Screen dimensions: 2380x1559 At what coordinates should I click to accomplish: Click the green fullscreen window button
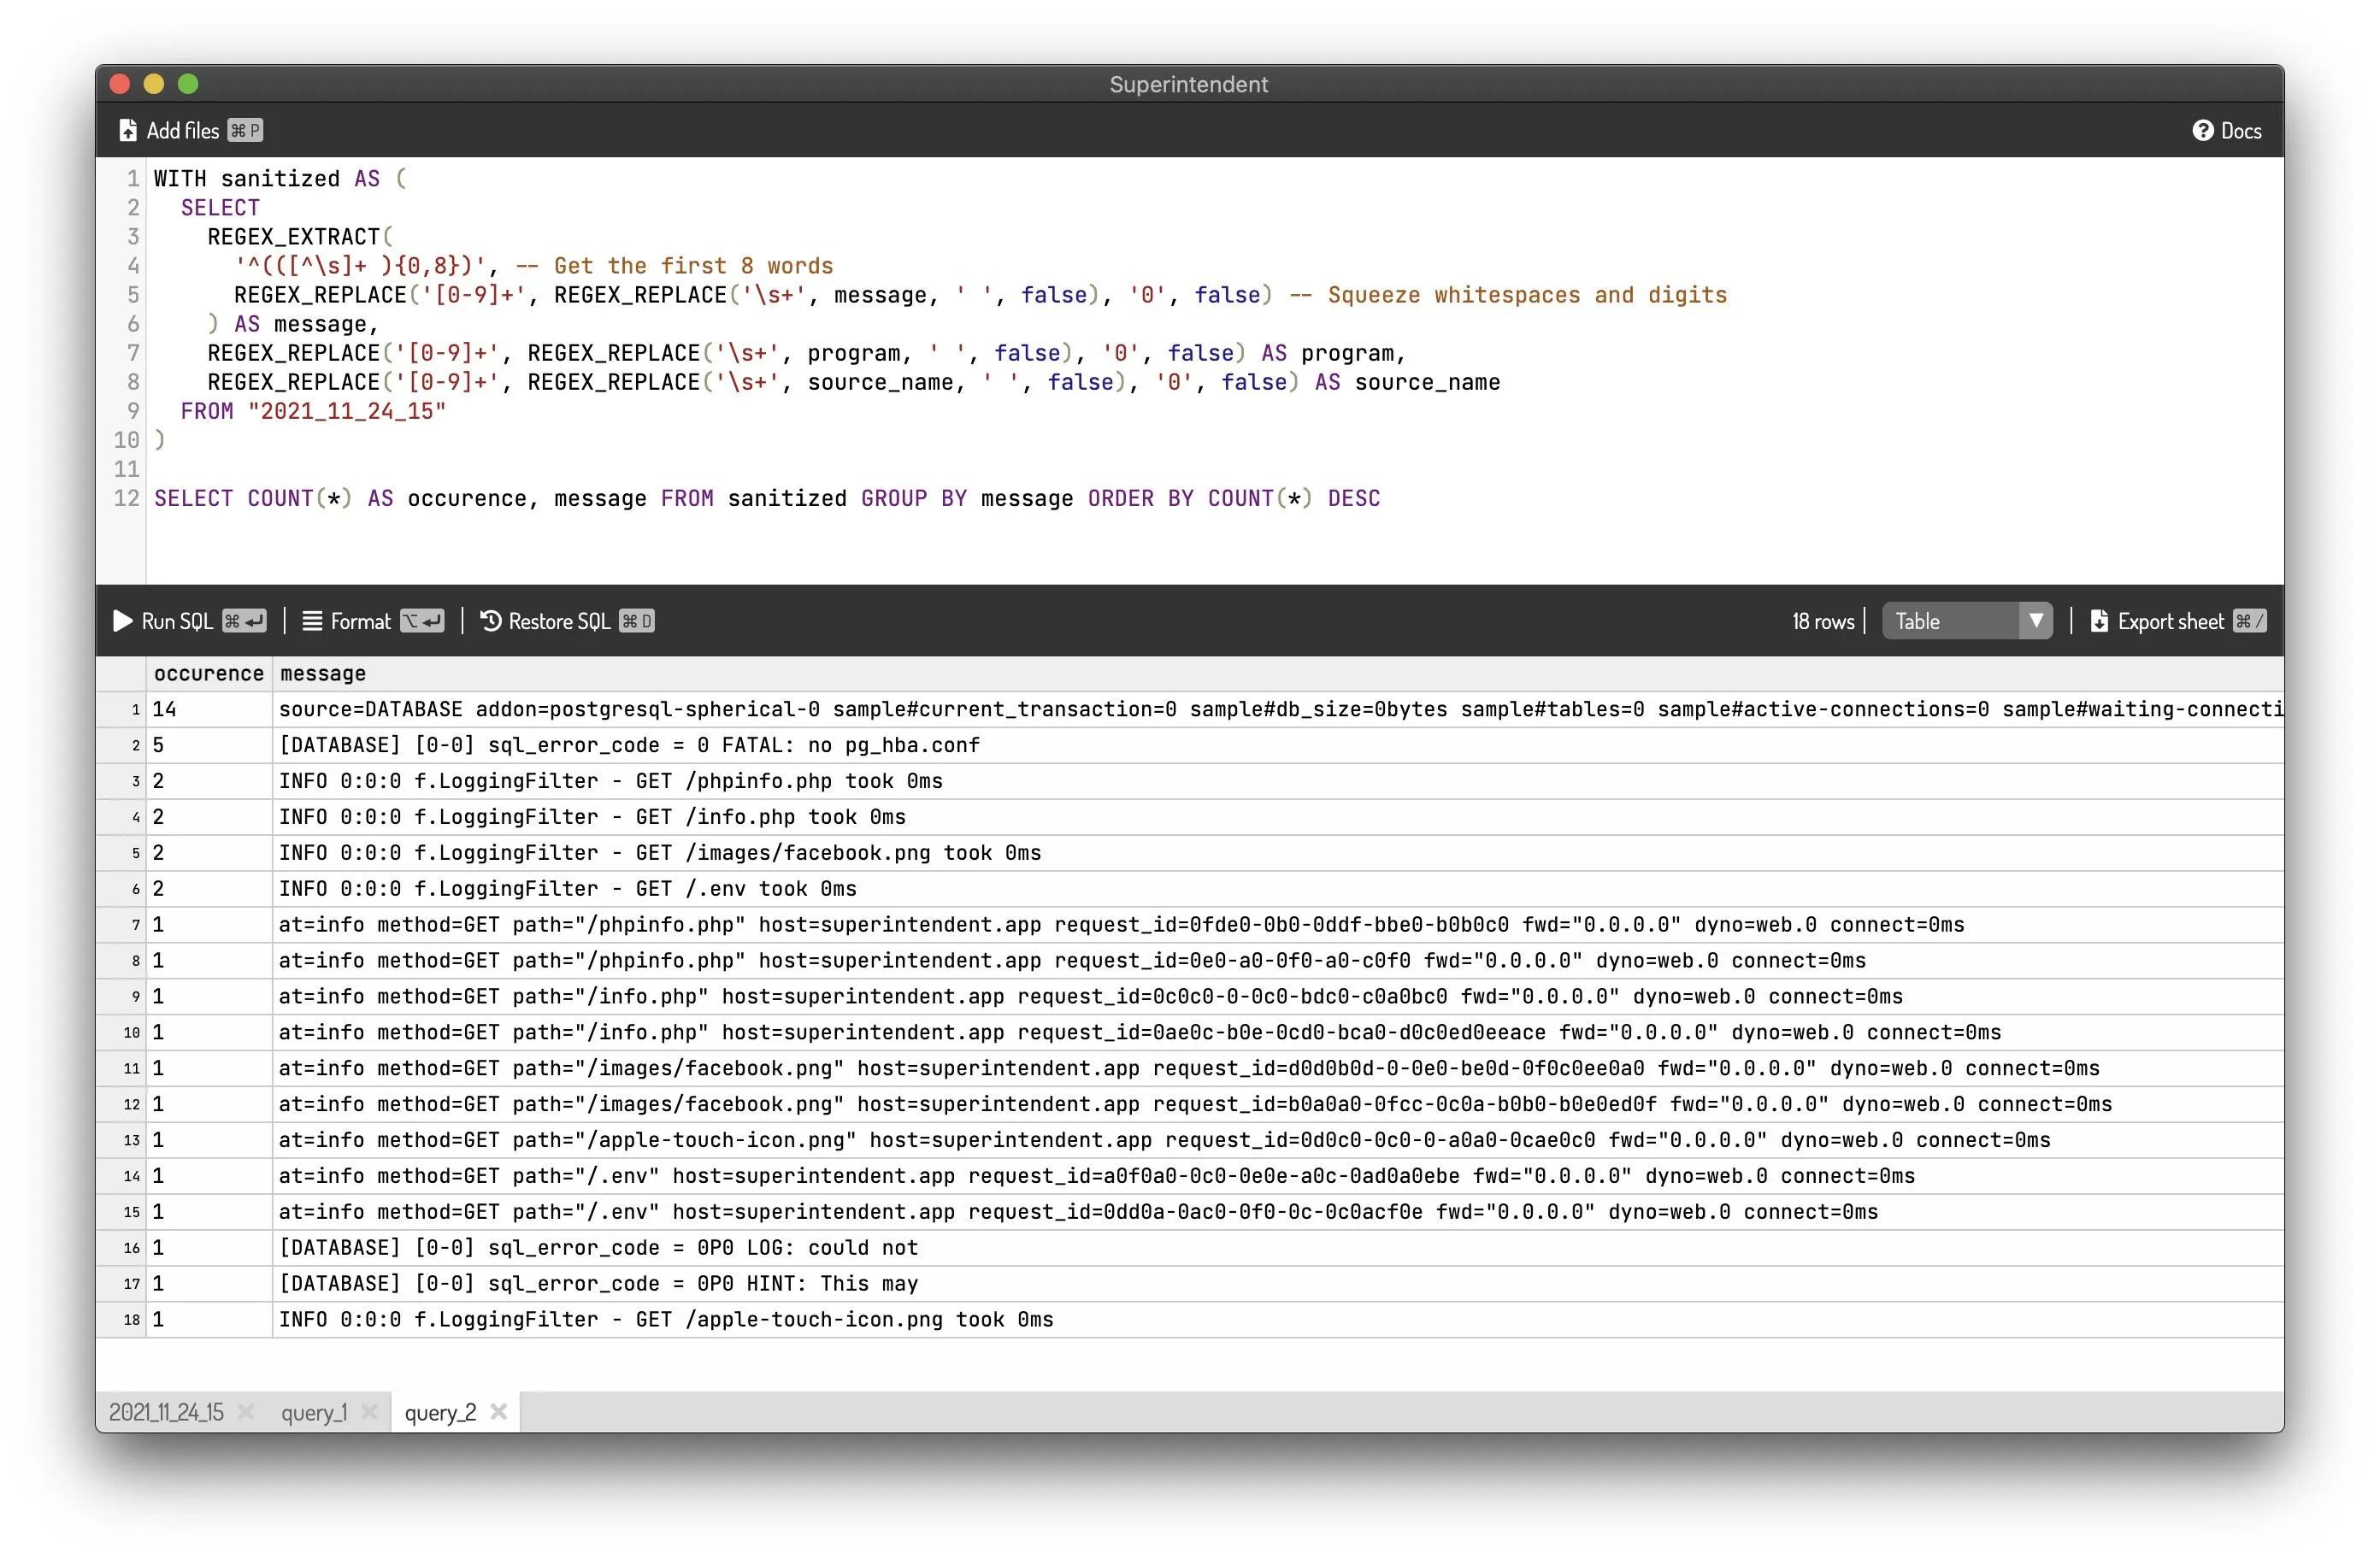click(x=188, y=84)
